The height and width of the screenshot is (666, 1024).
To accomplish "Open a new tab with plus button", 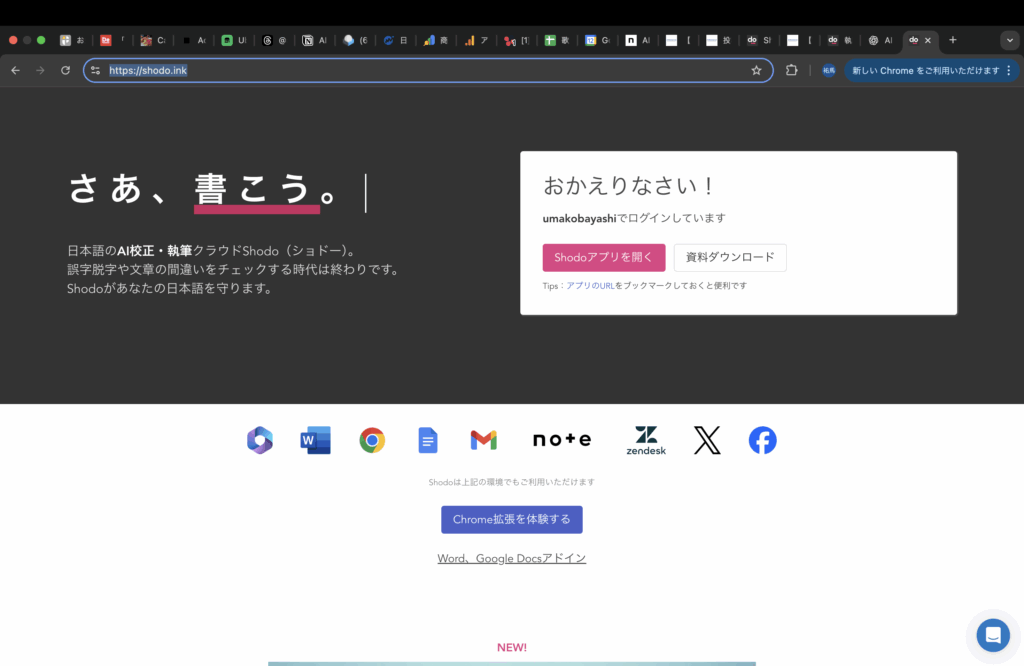I will [x=952, y=40].
